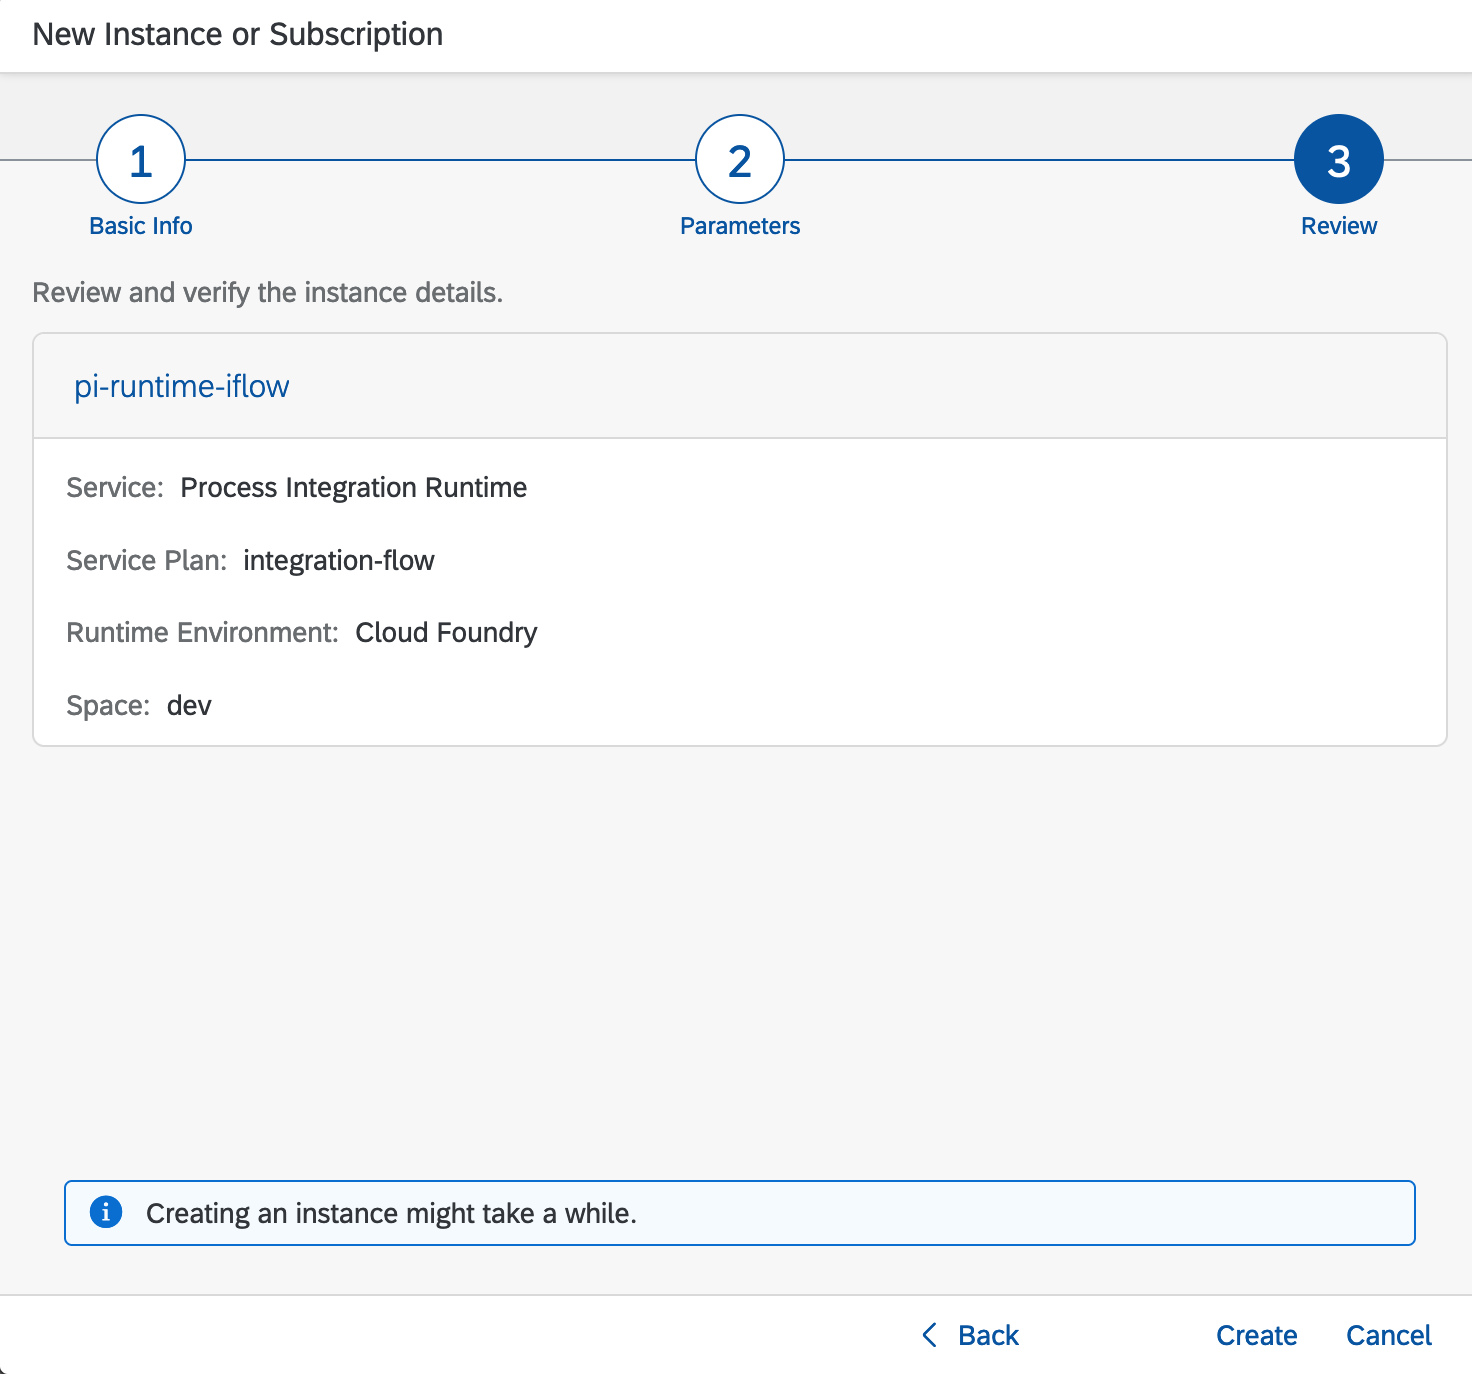Select step 3 Review circle

tap(1339, 159)
